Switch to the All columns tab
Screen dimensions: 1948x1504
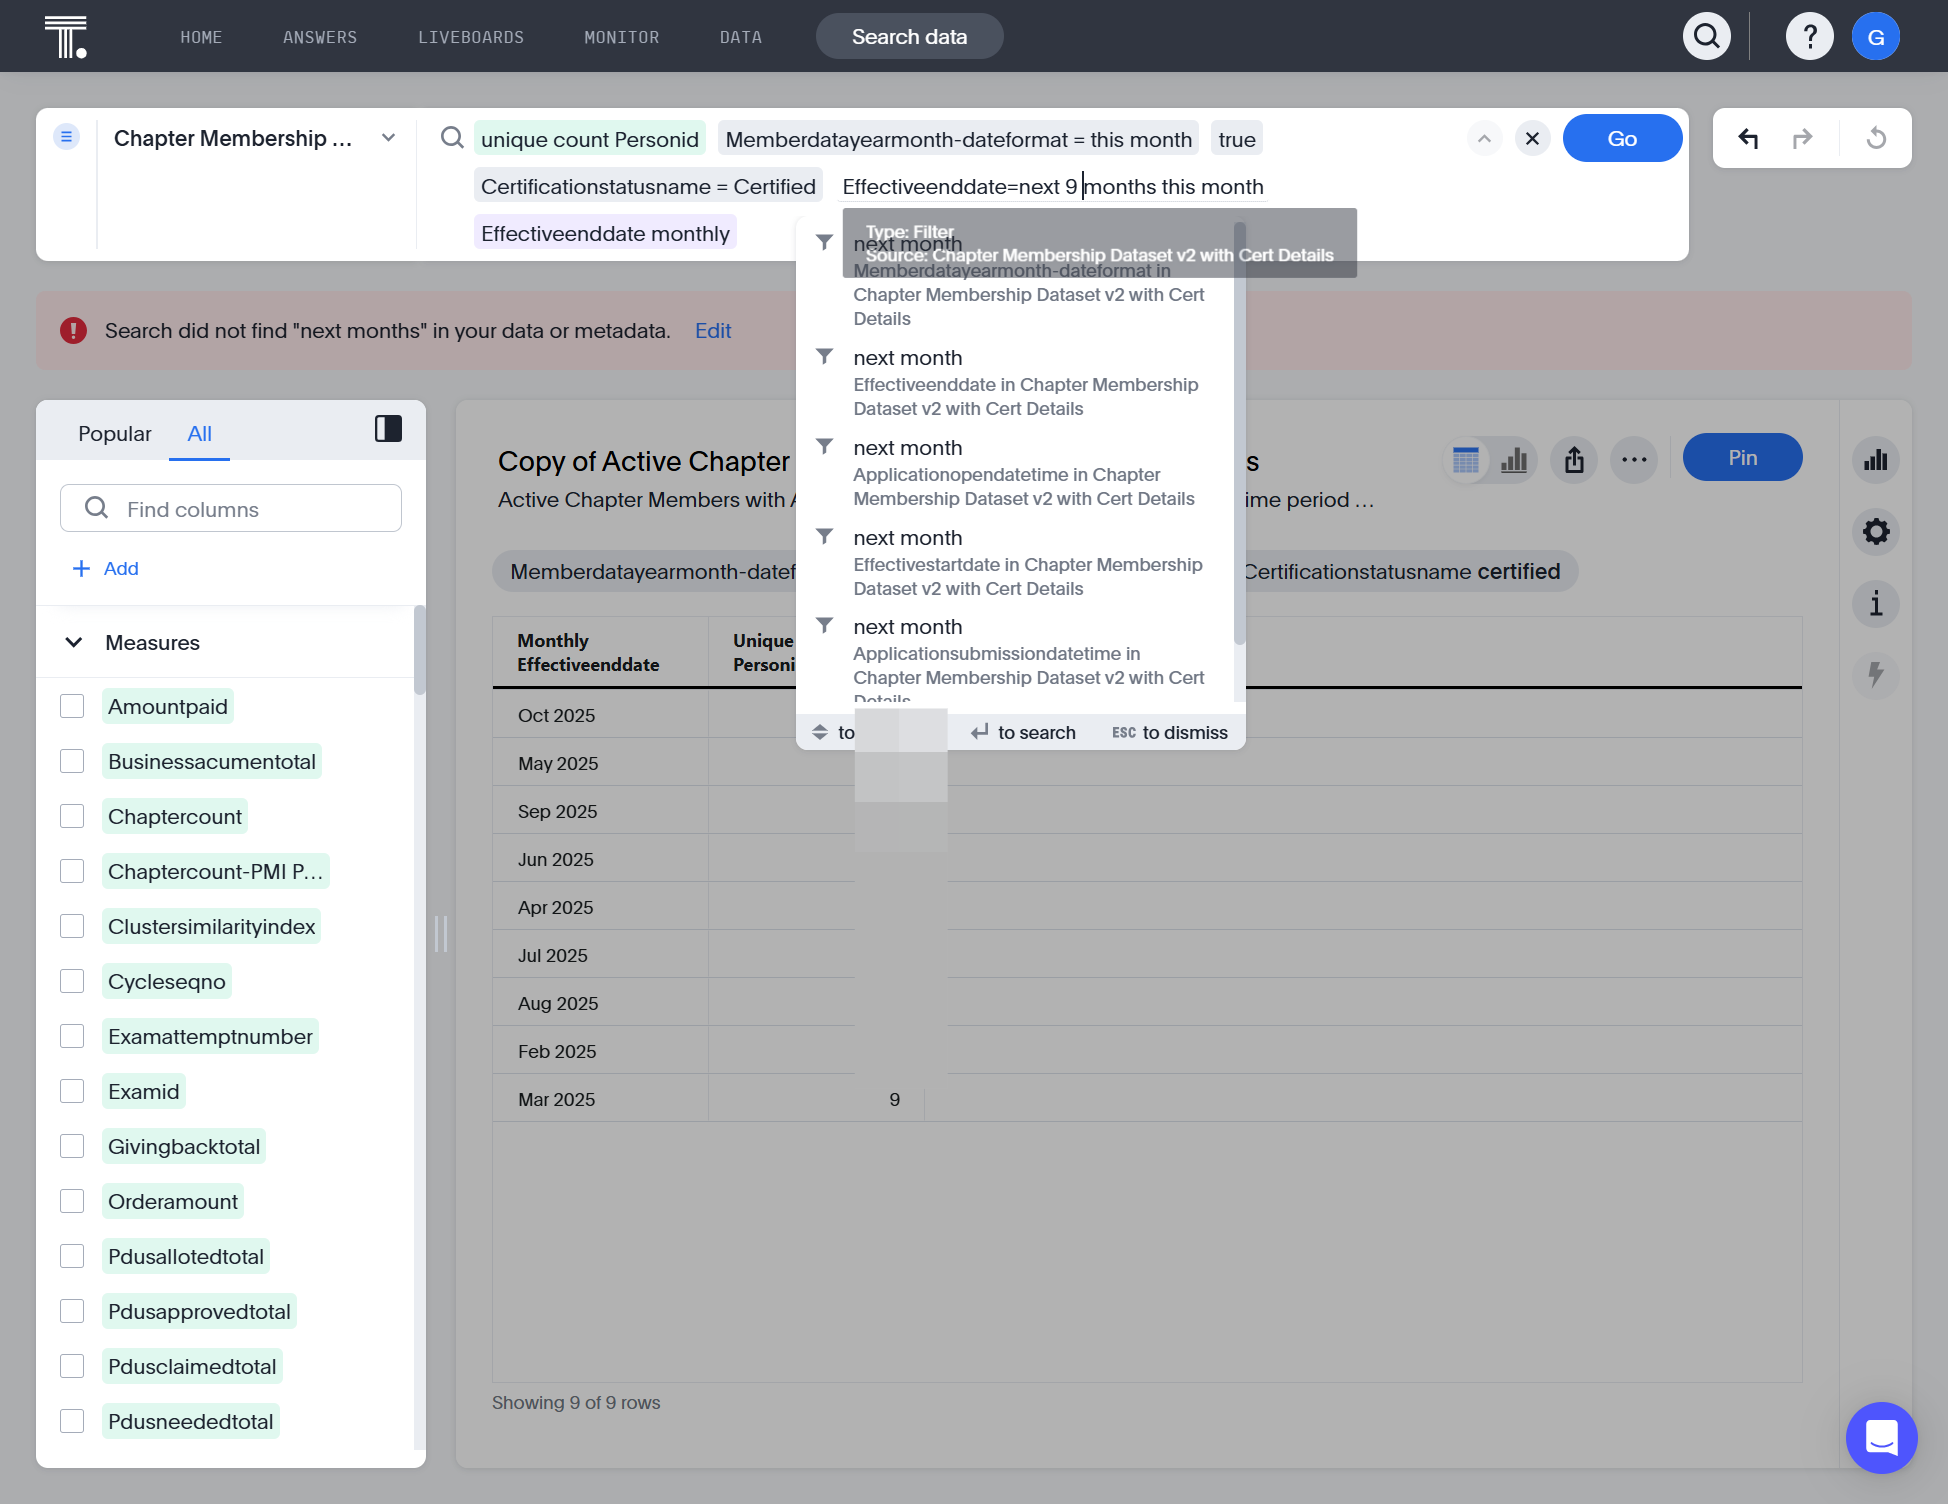[x=199, y=433]
